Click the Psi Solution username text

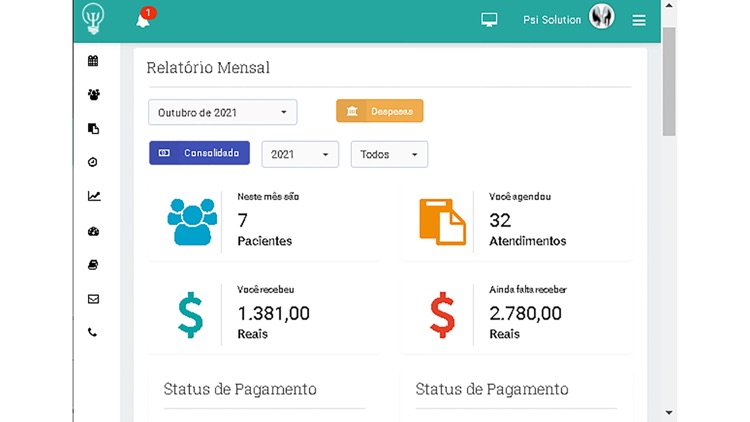(x=552, y=20)
